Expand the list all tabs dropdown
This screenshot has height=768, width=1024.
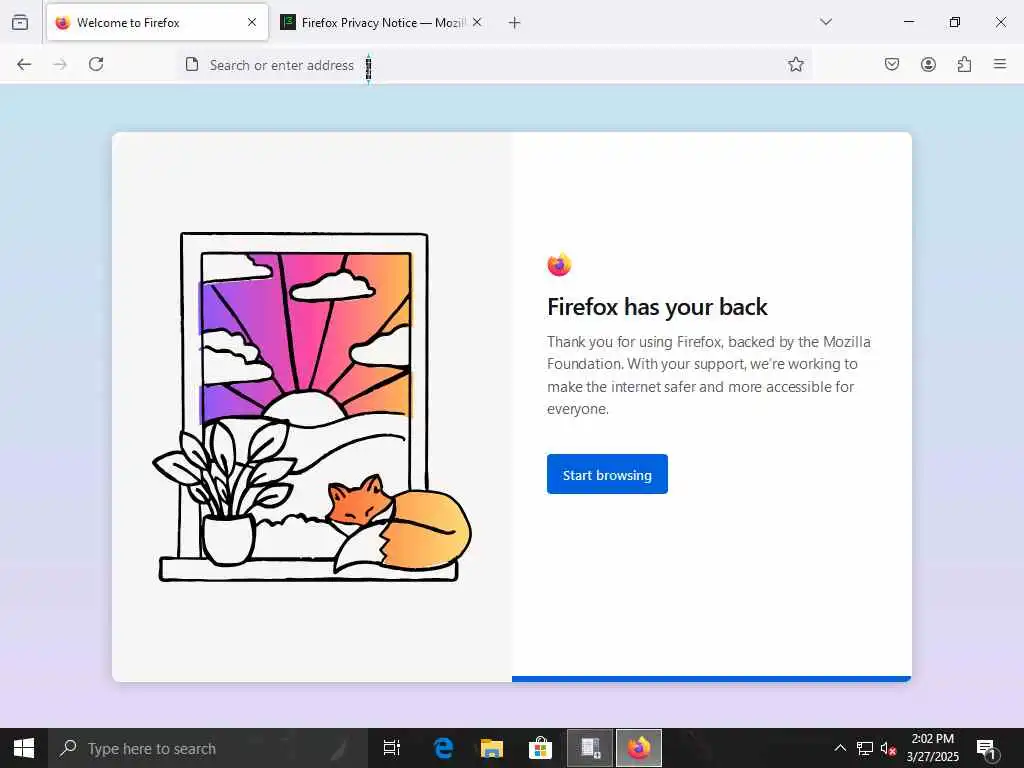[x=826, y=22]
